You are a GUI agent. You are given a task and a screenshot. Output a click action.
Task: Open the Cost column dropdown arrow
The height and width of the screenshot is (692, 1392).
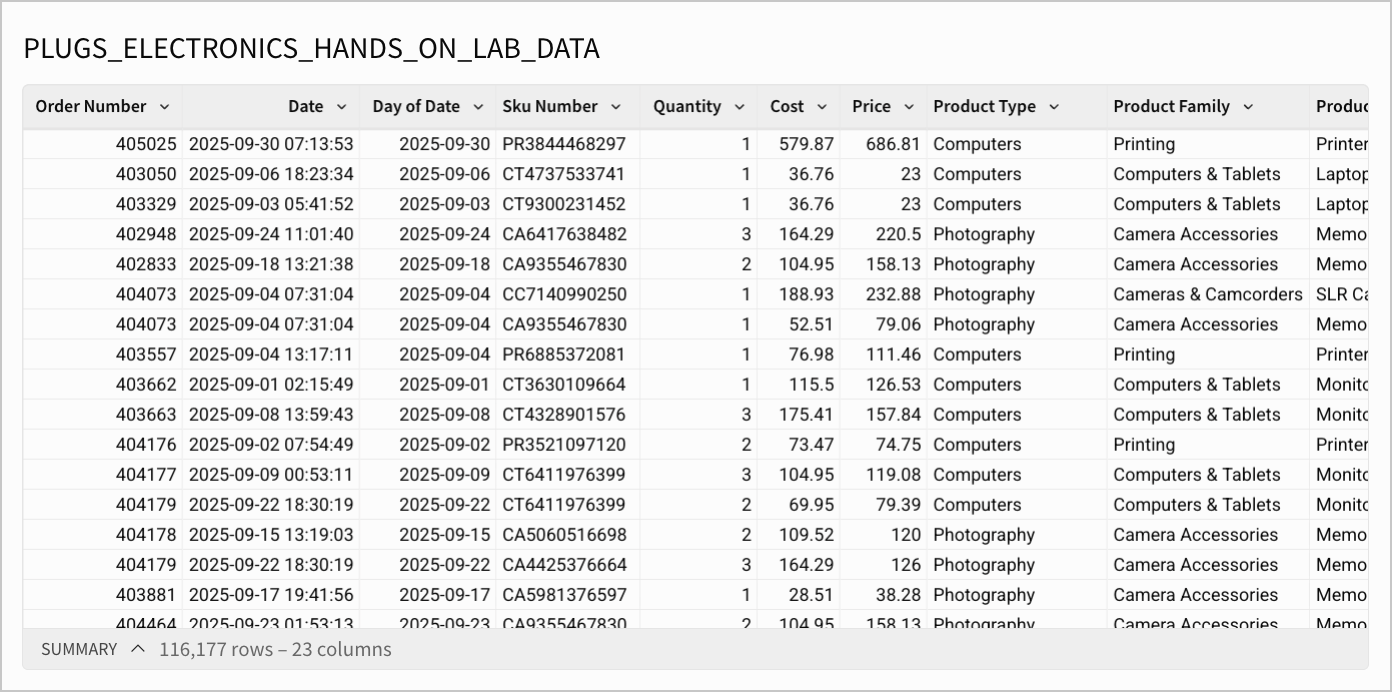point(822,106)
